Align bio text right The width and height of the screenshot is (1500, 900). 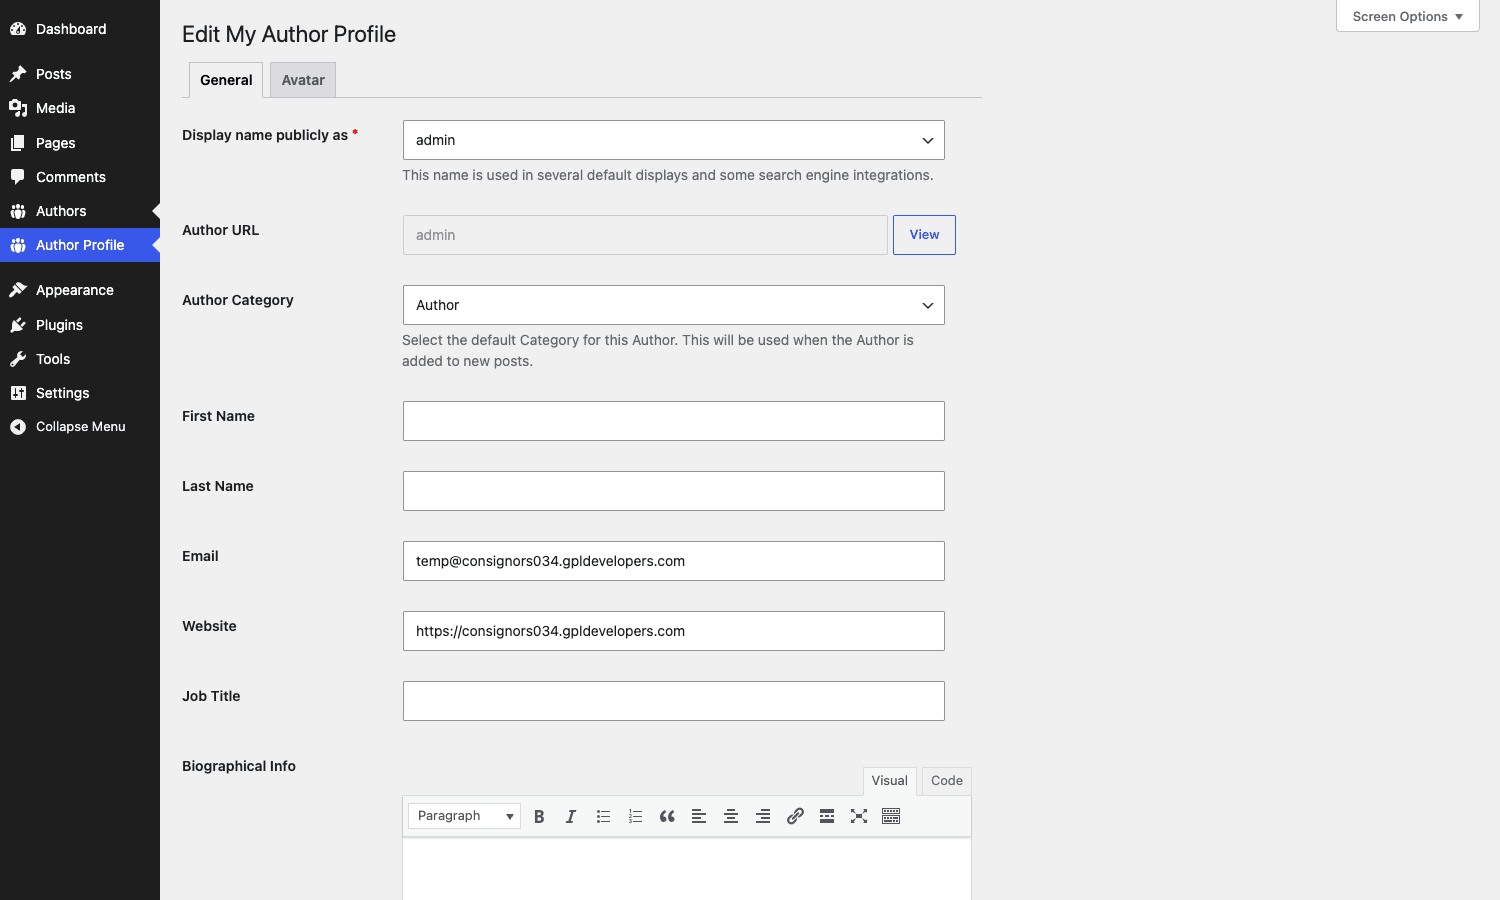tap(763, 816)
